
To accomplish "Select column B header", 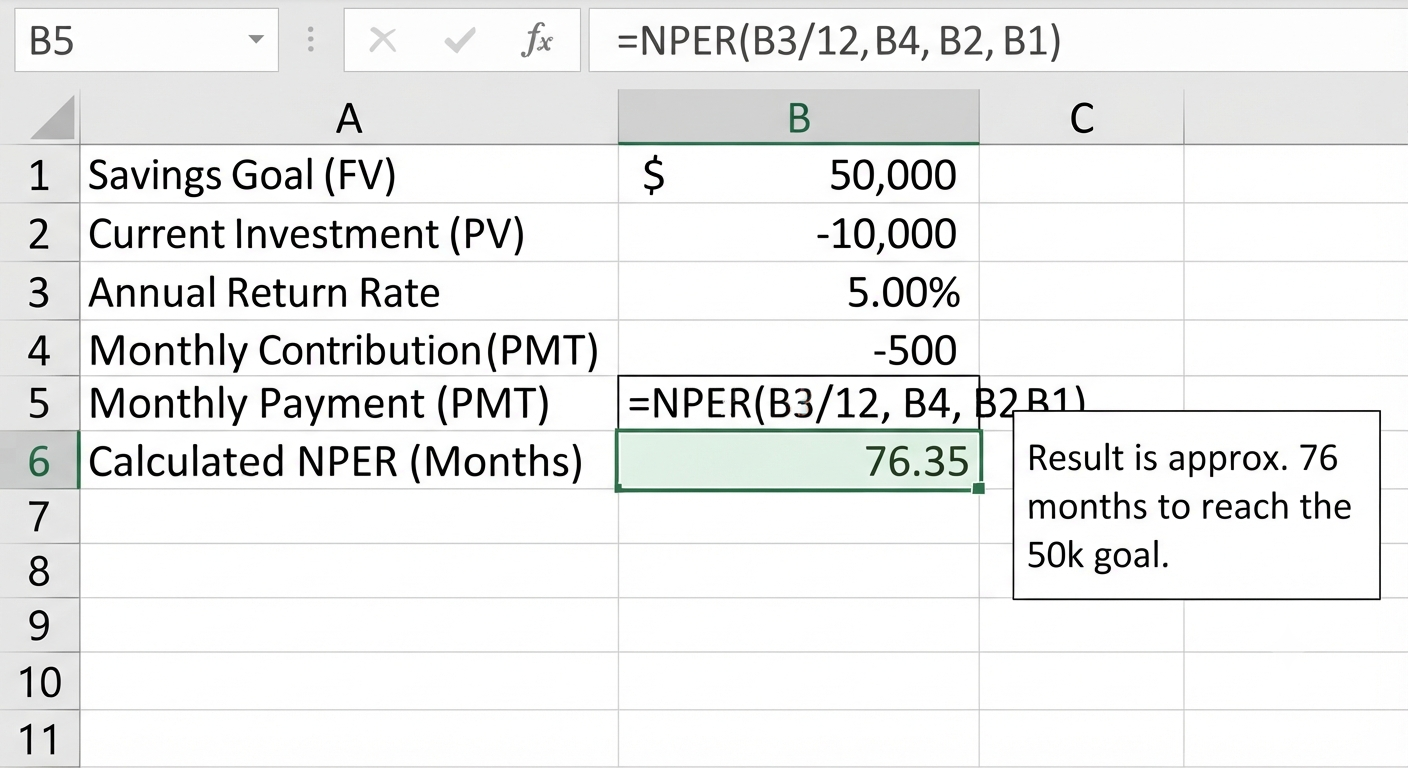I will point(798,118).
